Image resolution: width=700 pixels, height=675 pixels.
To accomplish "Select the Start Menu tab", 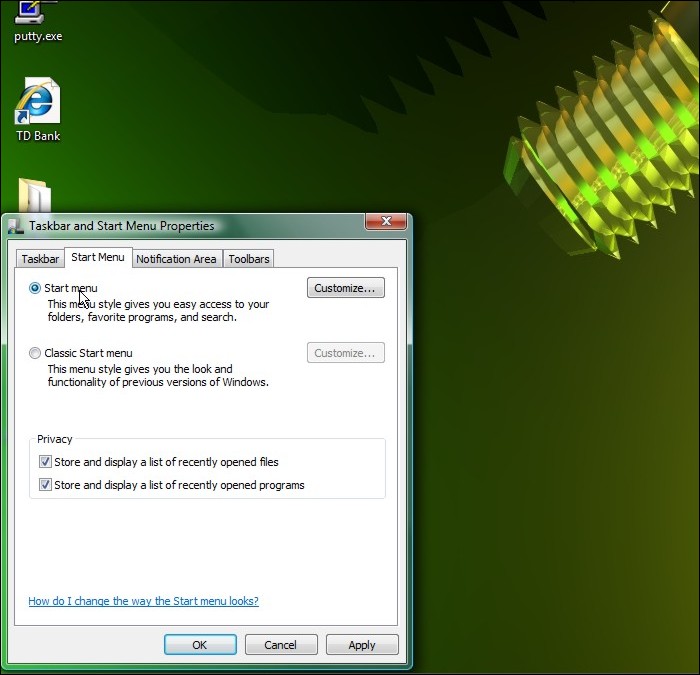I will [98, 258].
